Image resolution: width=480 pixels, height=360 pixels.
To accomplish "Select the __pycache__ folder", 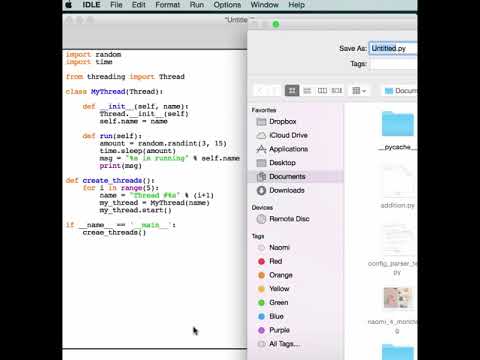I will click(398, 124).
